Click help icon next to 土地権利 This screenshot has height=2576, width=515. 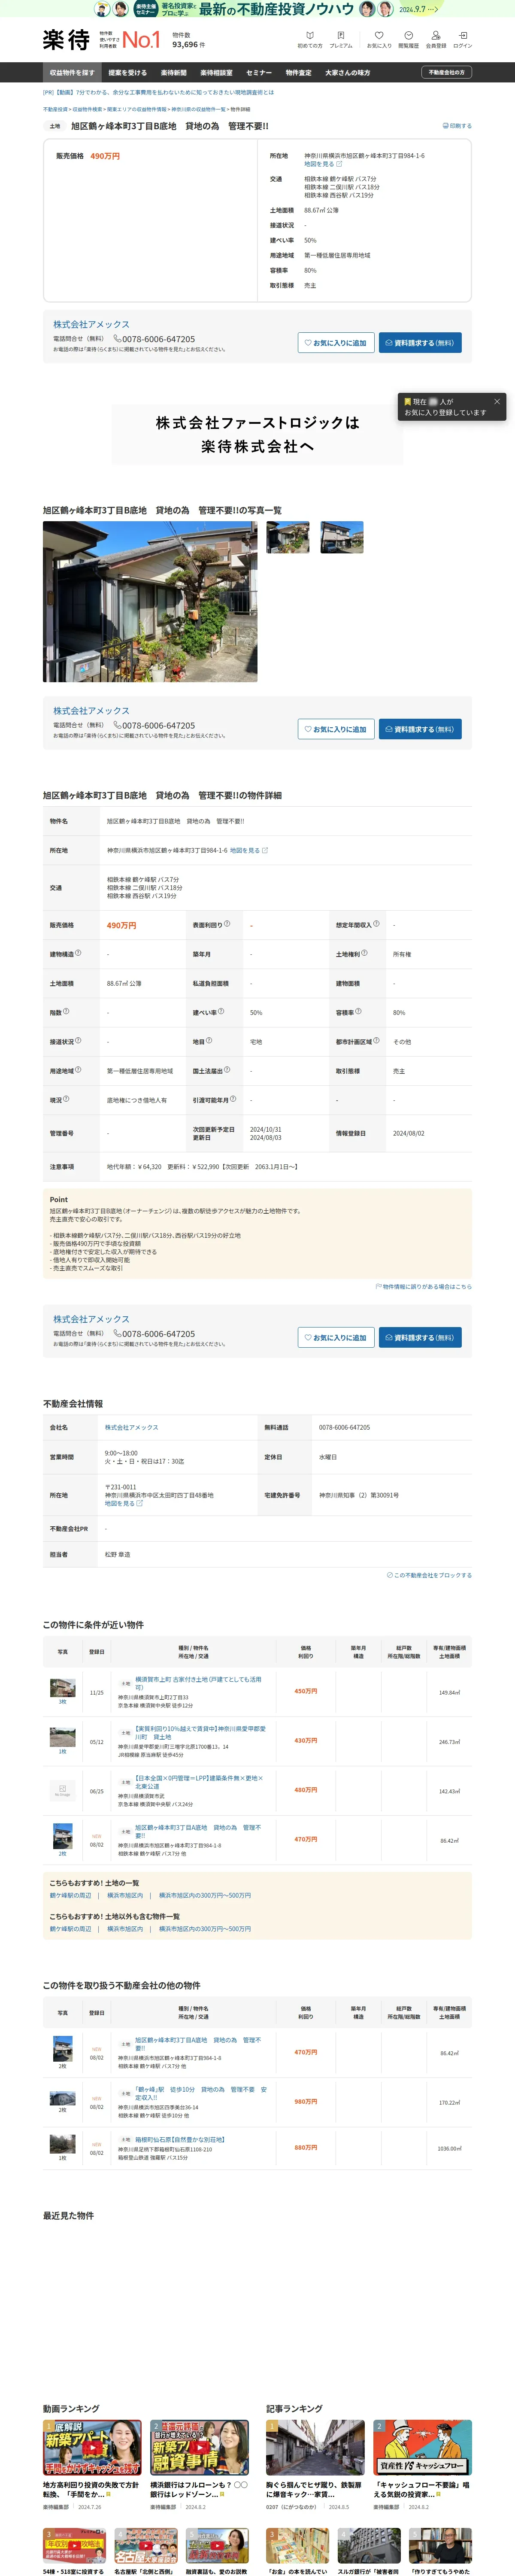(x=364, y=953)
